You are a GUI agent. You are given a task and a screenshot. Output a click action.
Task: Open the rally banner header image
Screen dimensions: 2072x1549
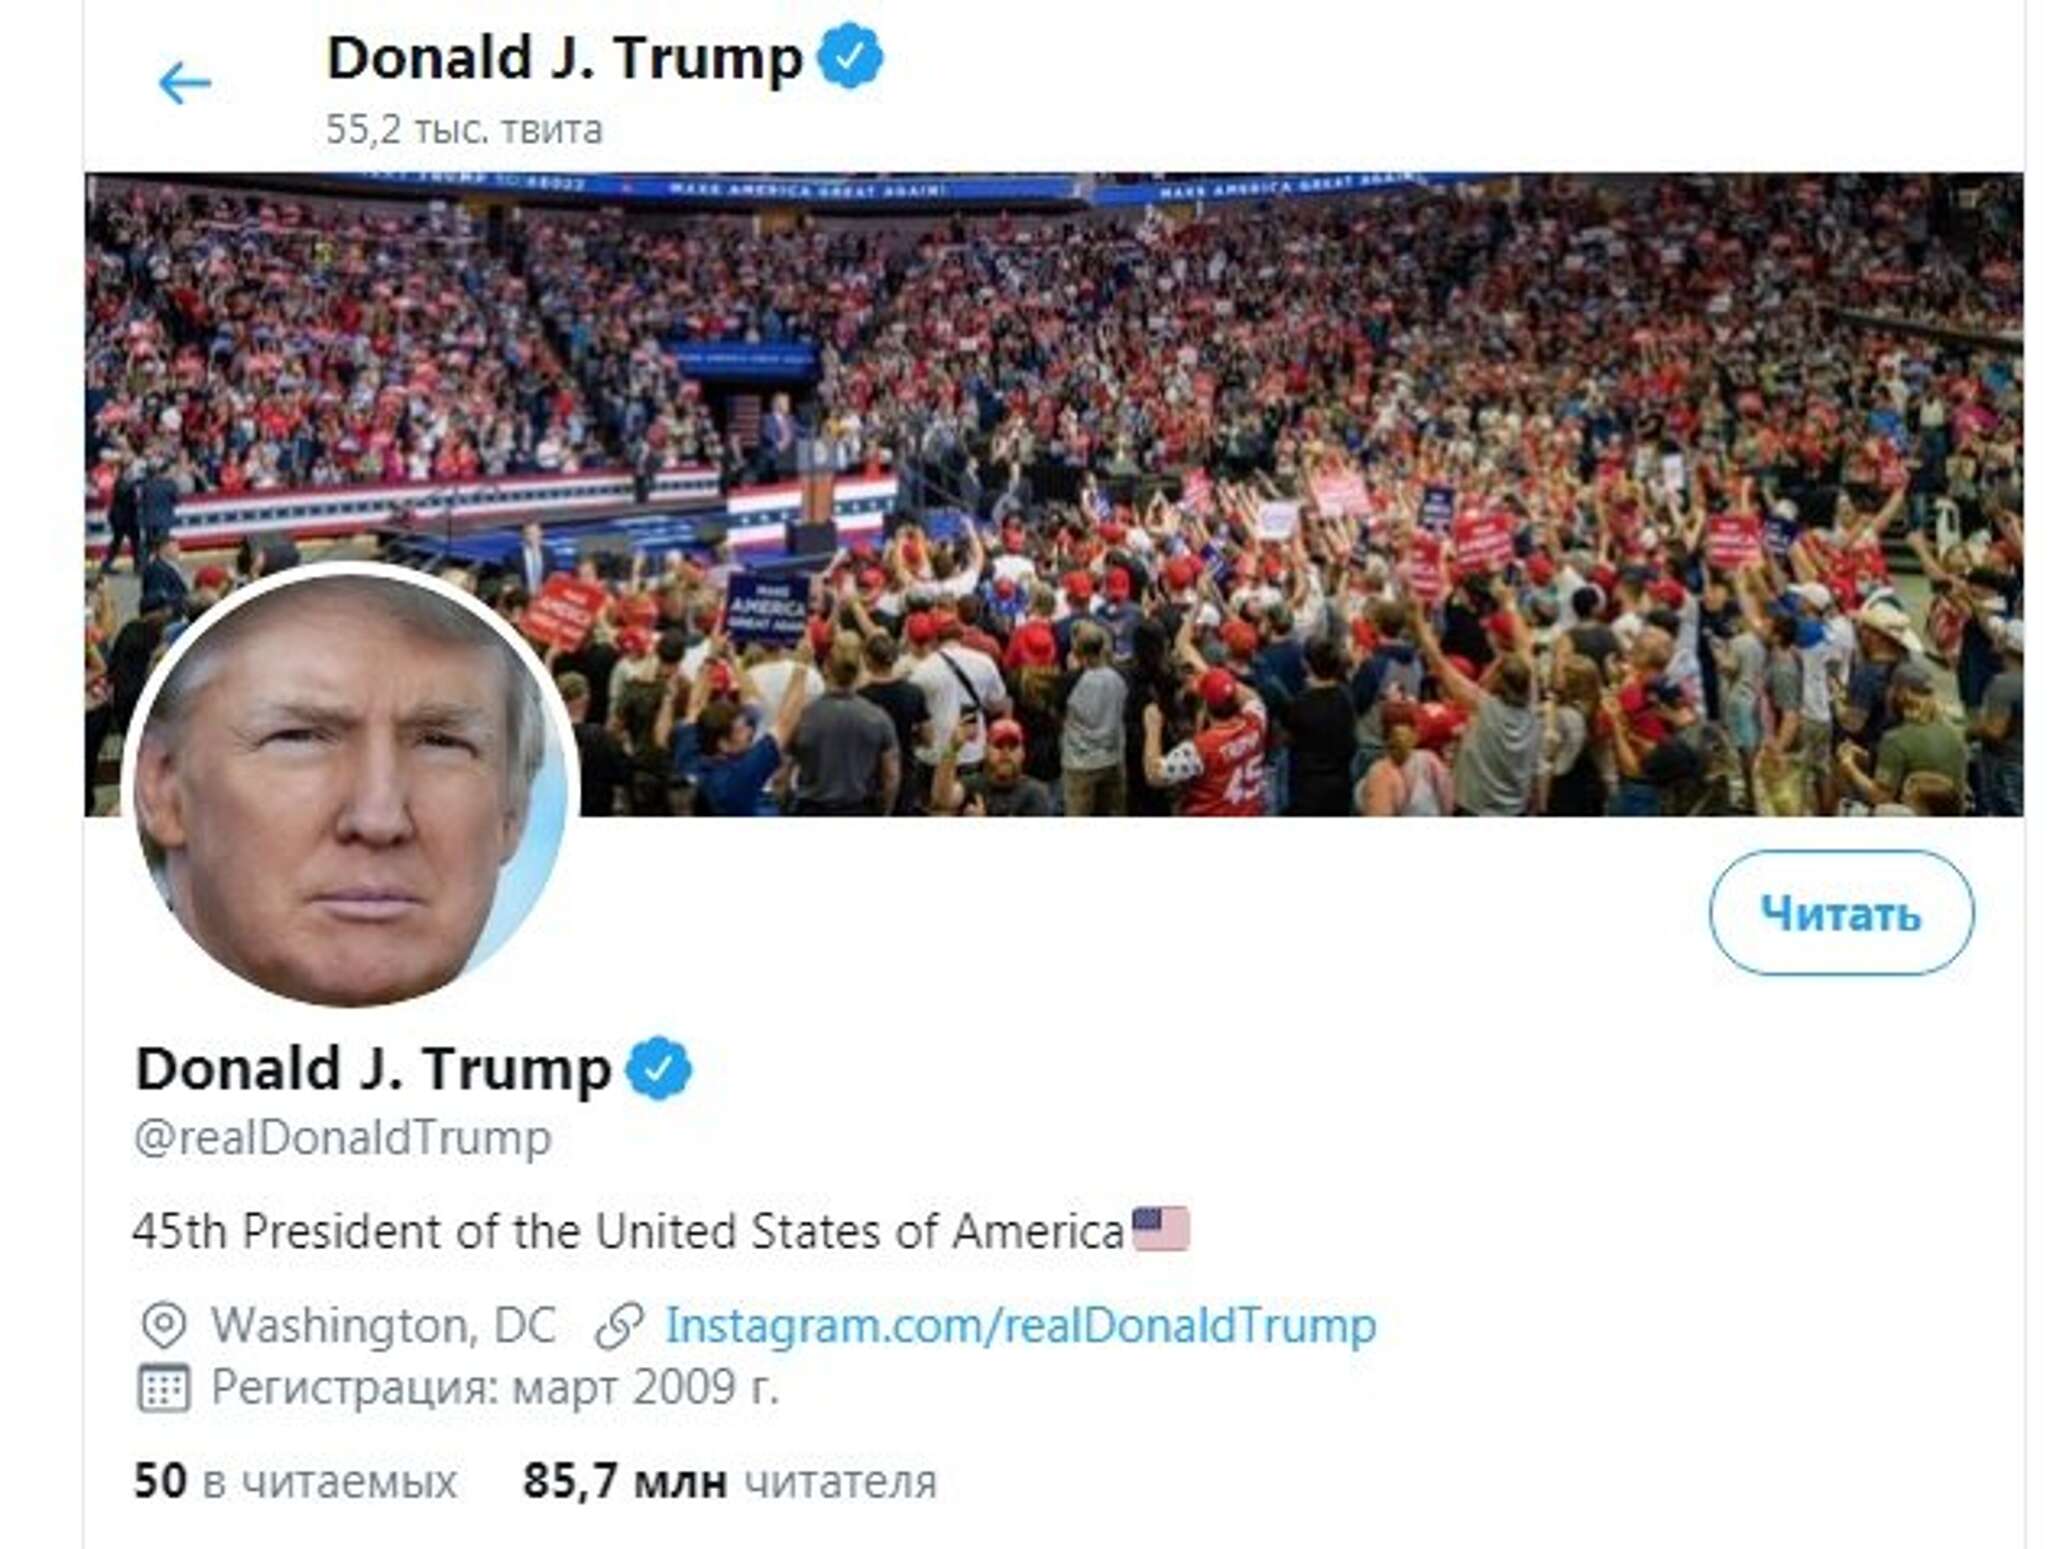pos(1054,494)
